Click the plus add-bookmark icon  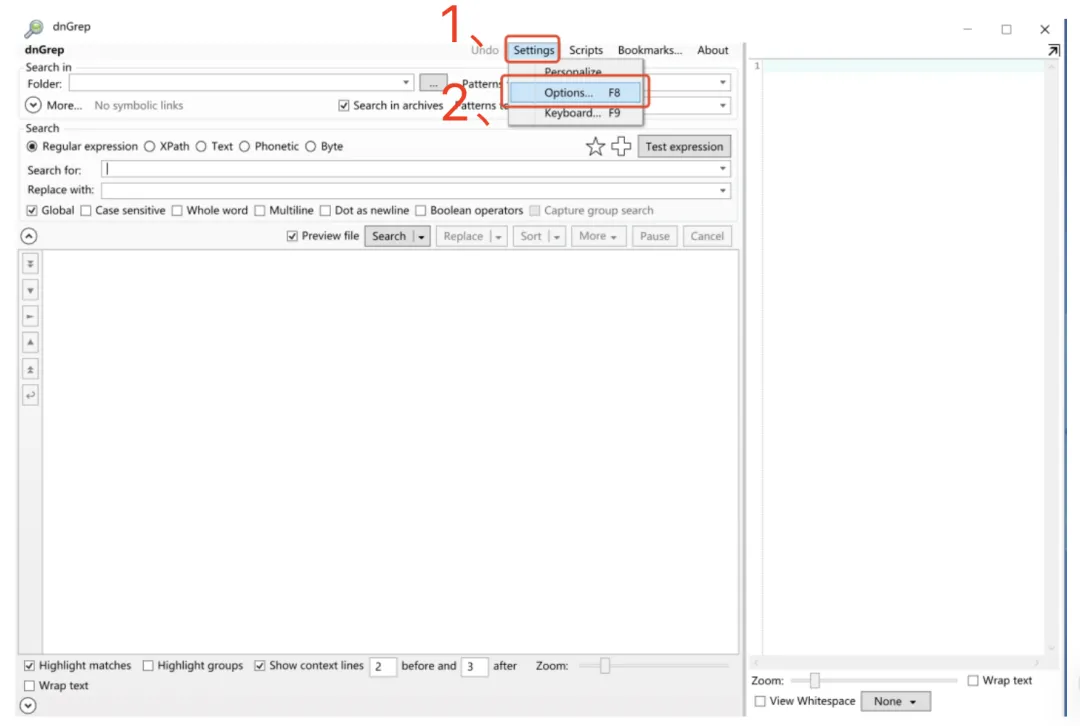(621, 146)
